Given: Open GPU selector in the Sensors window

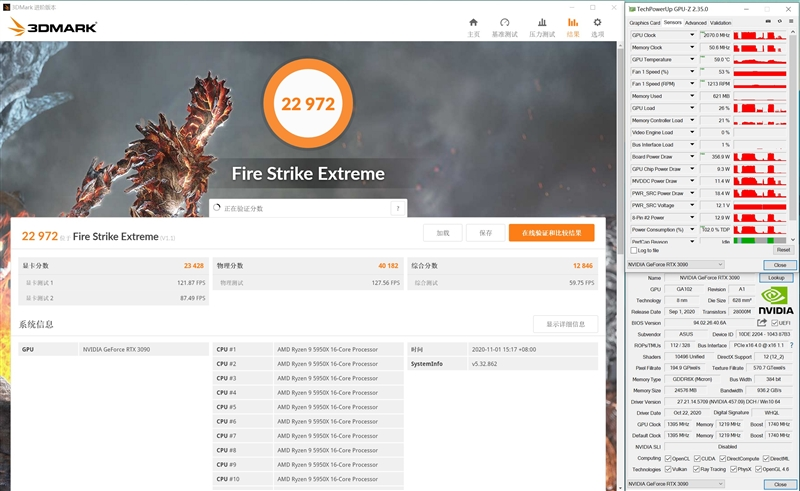Looking at the screenshot, I should coord(676,264).
